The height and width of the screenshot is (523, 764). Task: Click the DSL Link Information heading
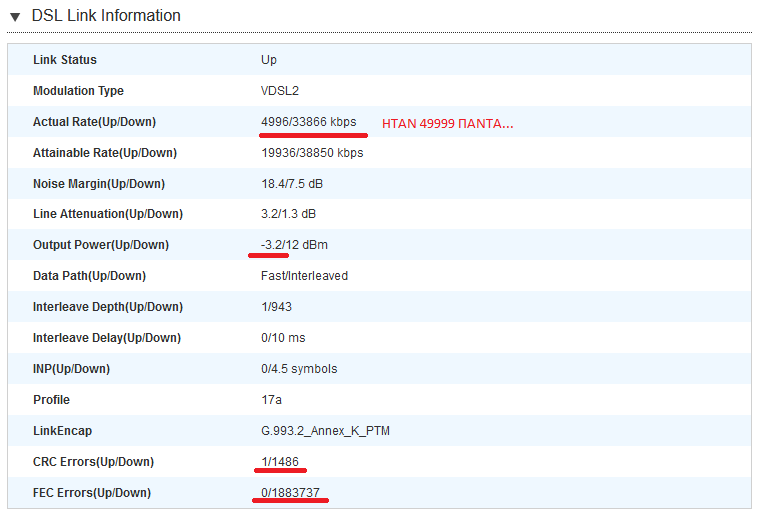[106, 16]
